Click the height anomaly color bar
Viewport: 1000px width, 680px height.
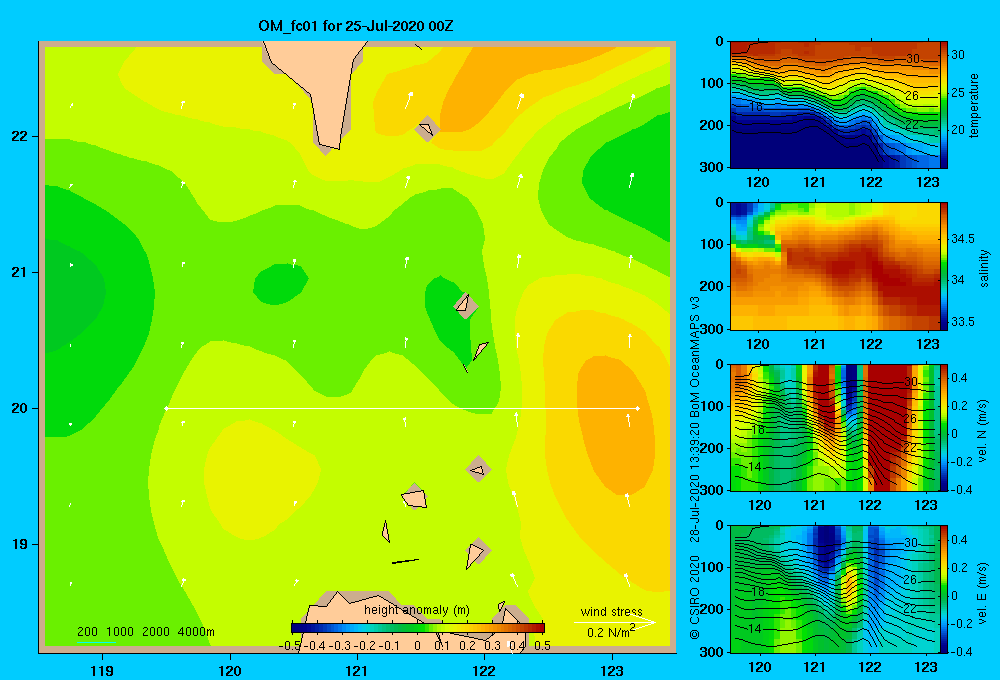click(418, 628)
